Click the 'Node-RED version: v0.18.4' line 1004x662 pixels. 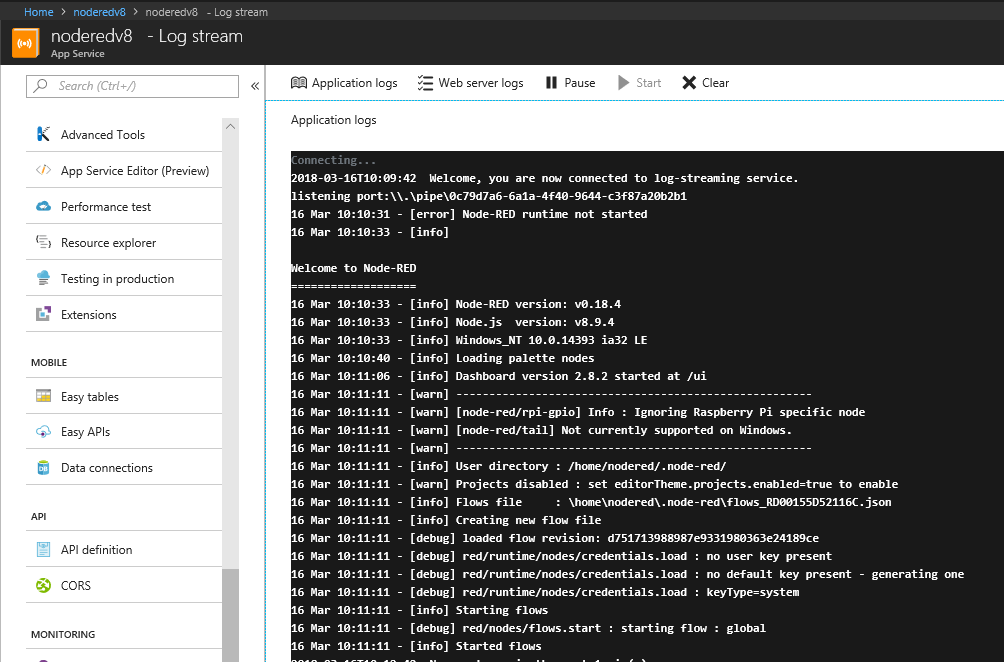[456, 303]
